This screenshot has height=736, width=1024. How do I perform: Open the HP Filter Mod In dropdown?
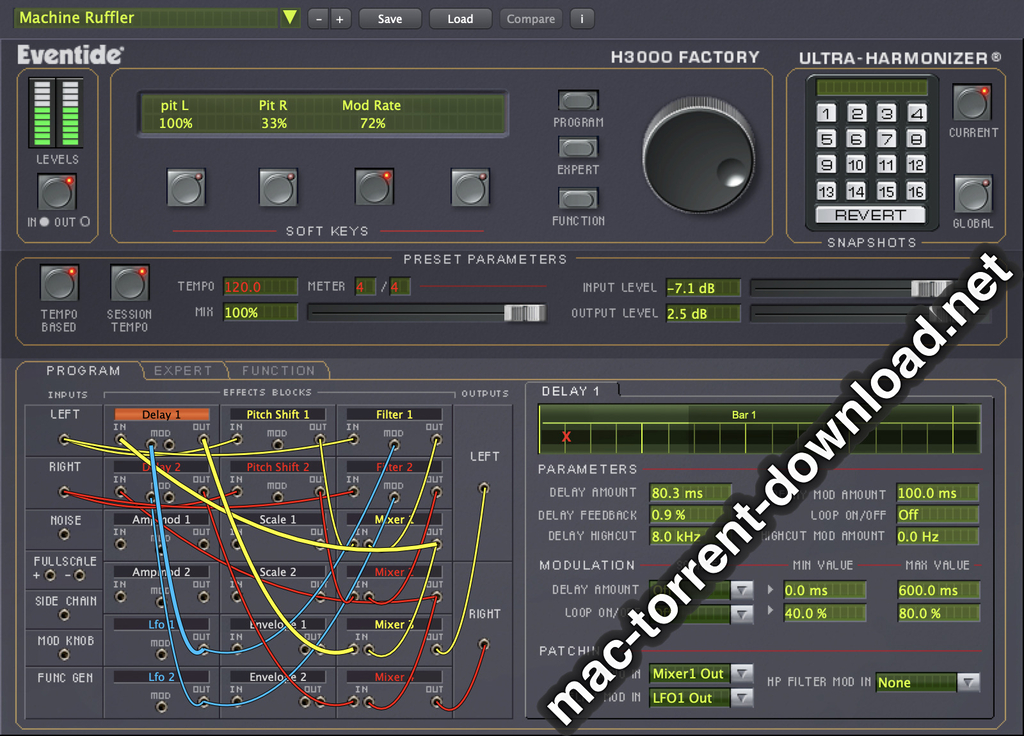click(x=968, y=682)
